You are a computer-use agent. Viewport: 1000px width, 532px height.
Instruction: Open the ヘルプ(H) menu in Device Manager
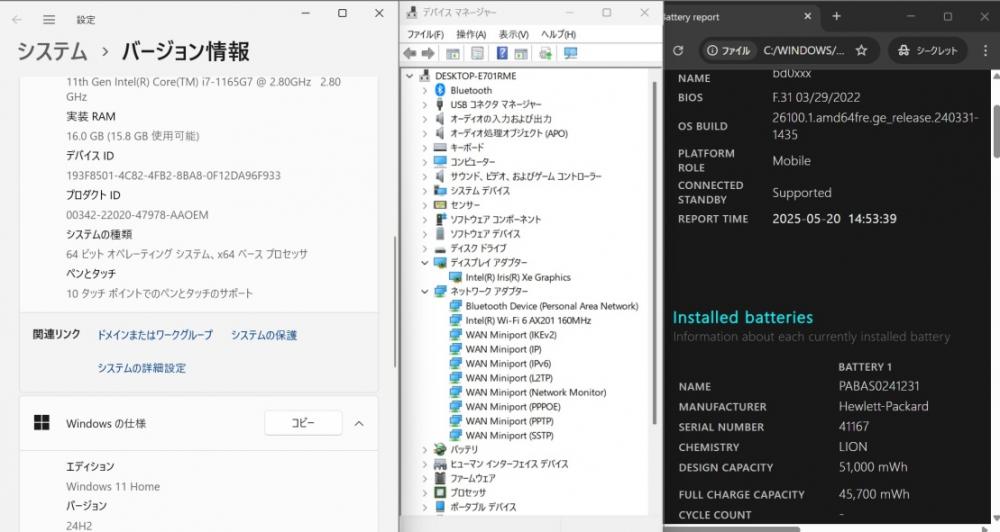(559, 34)
